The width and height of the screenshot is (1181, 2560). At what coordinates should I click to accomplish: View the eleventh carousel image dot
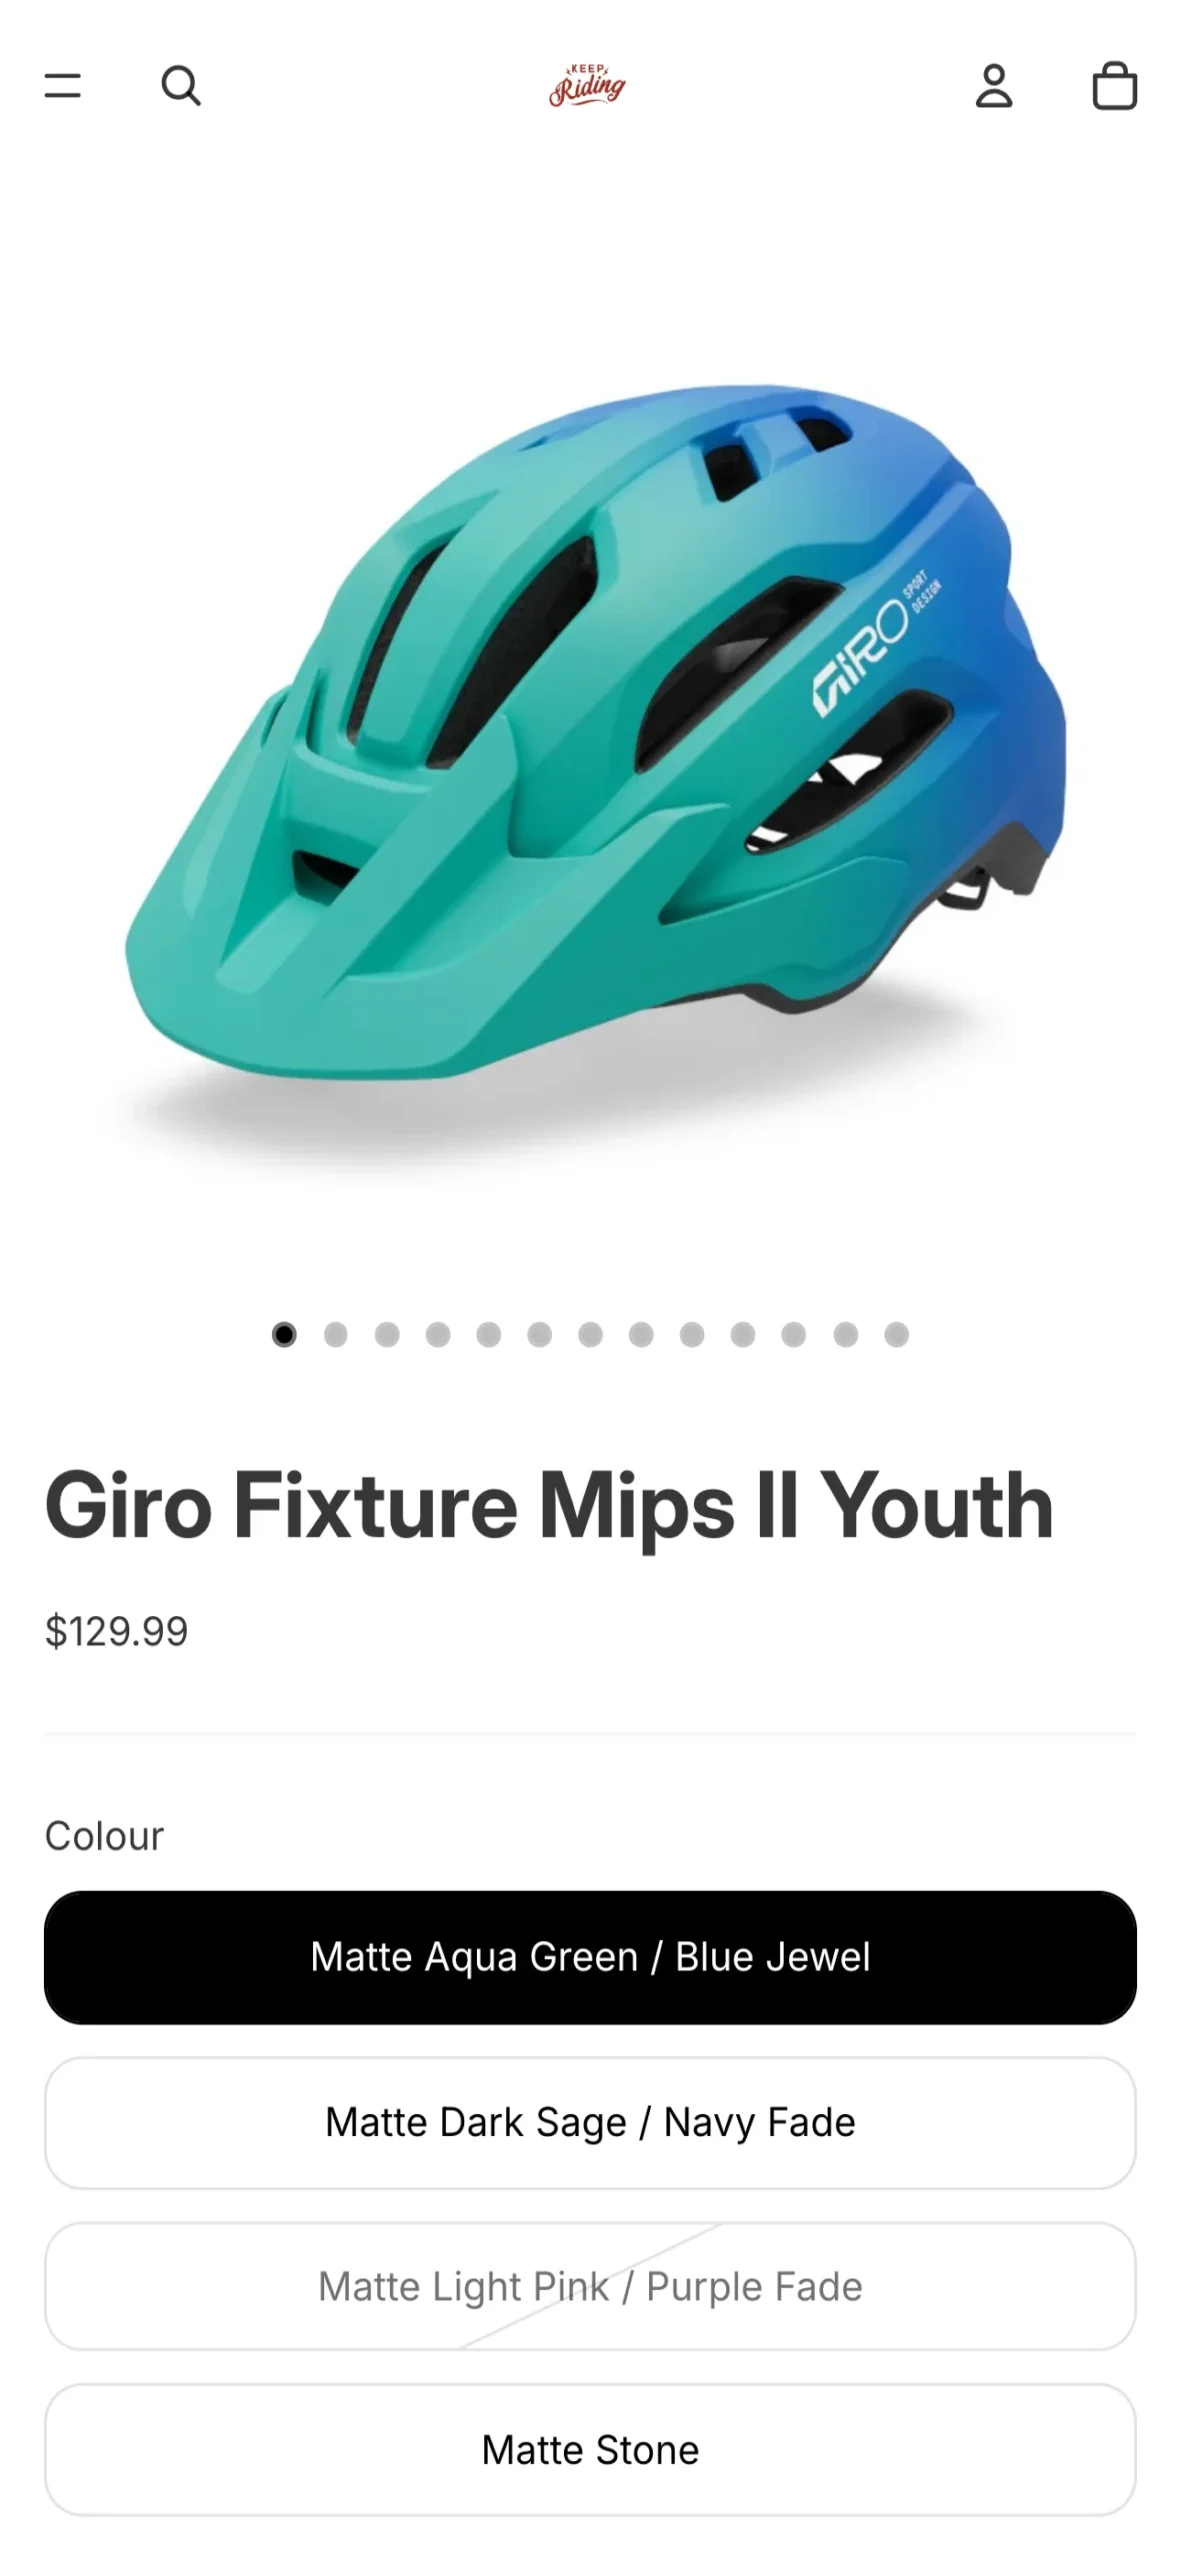(x=794, y=1335)
